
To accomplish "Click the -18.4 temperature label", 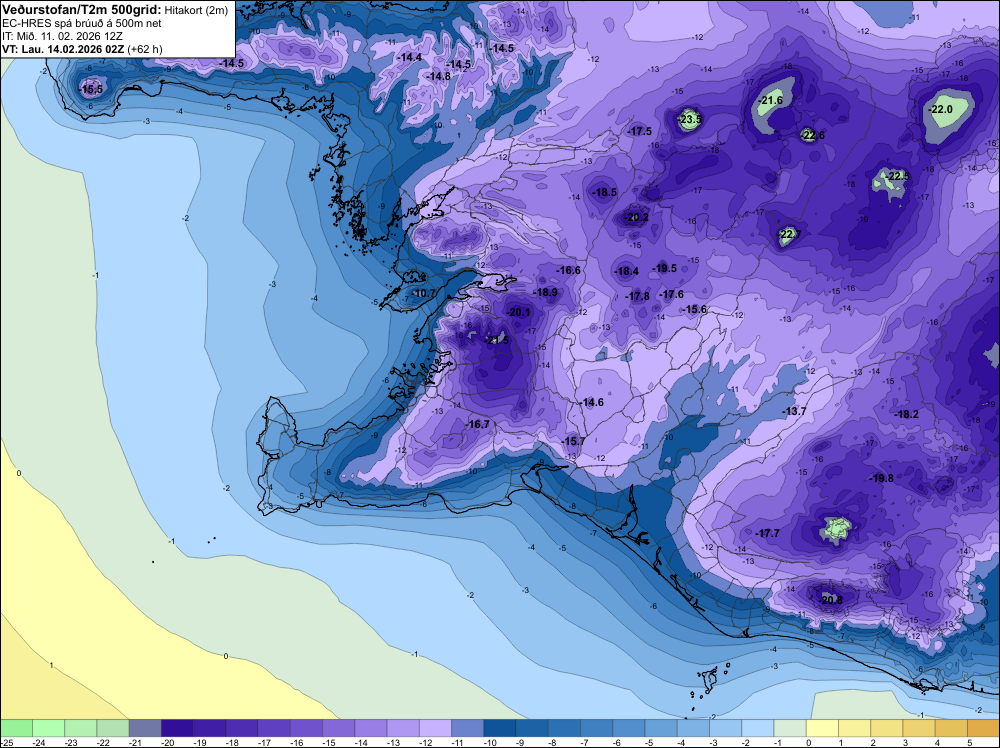I will tap(627, 271).
